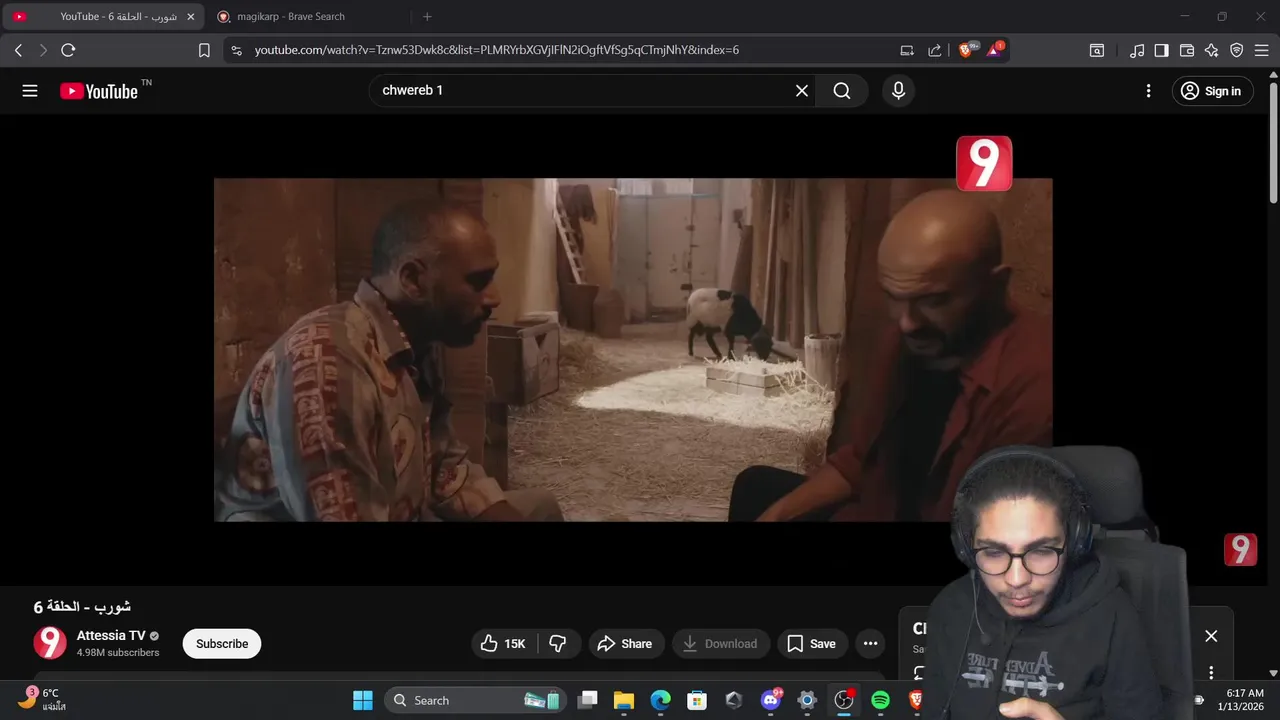Open Brave Shields lion icon
1280x720 pixels.
pyautogui.click(x=967, y=50)
